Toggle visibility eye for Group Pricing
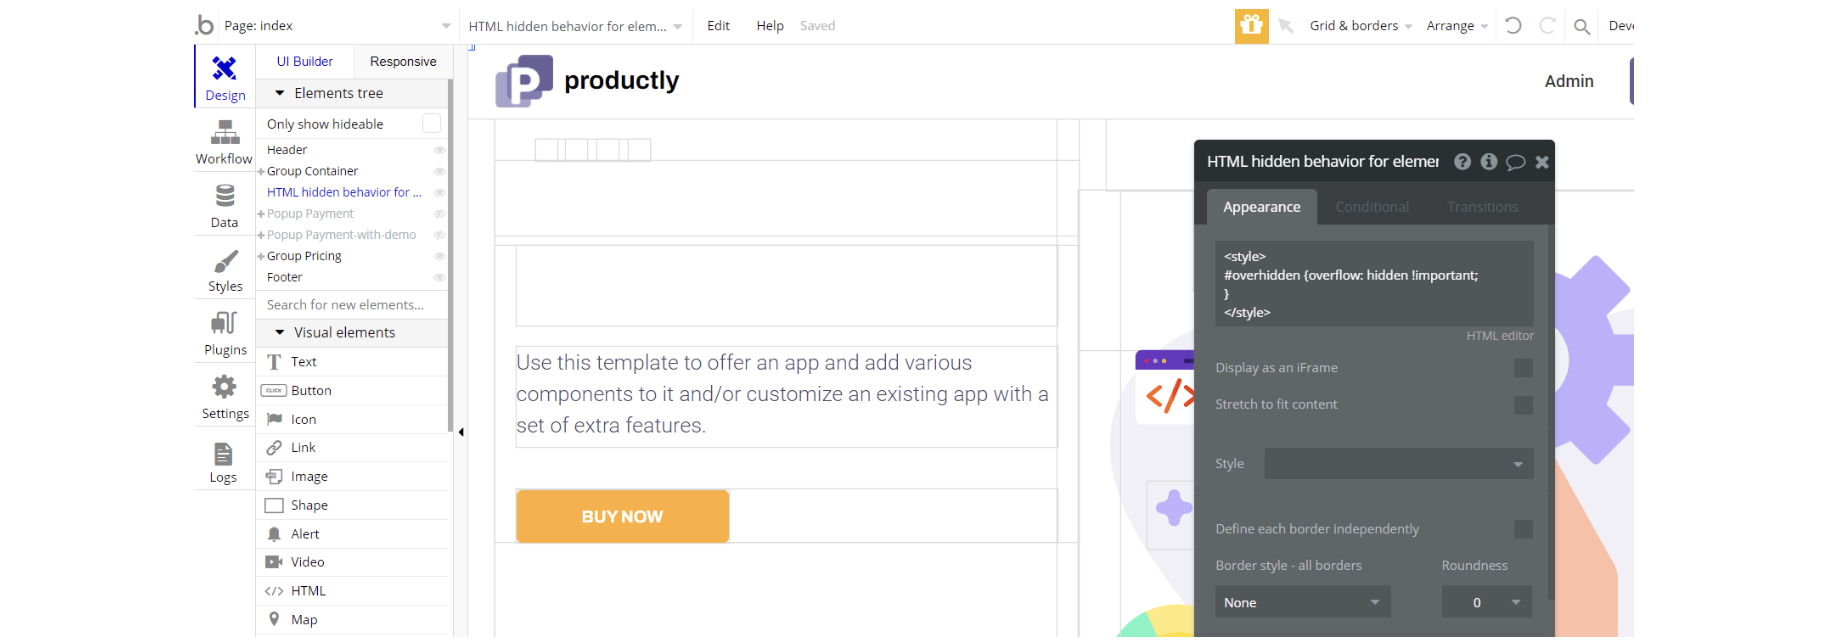The height and width of the screenshot is (642, 1830). [x=439, y=256]
